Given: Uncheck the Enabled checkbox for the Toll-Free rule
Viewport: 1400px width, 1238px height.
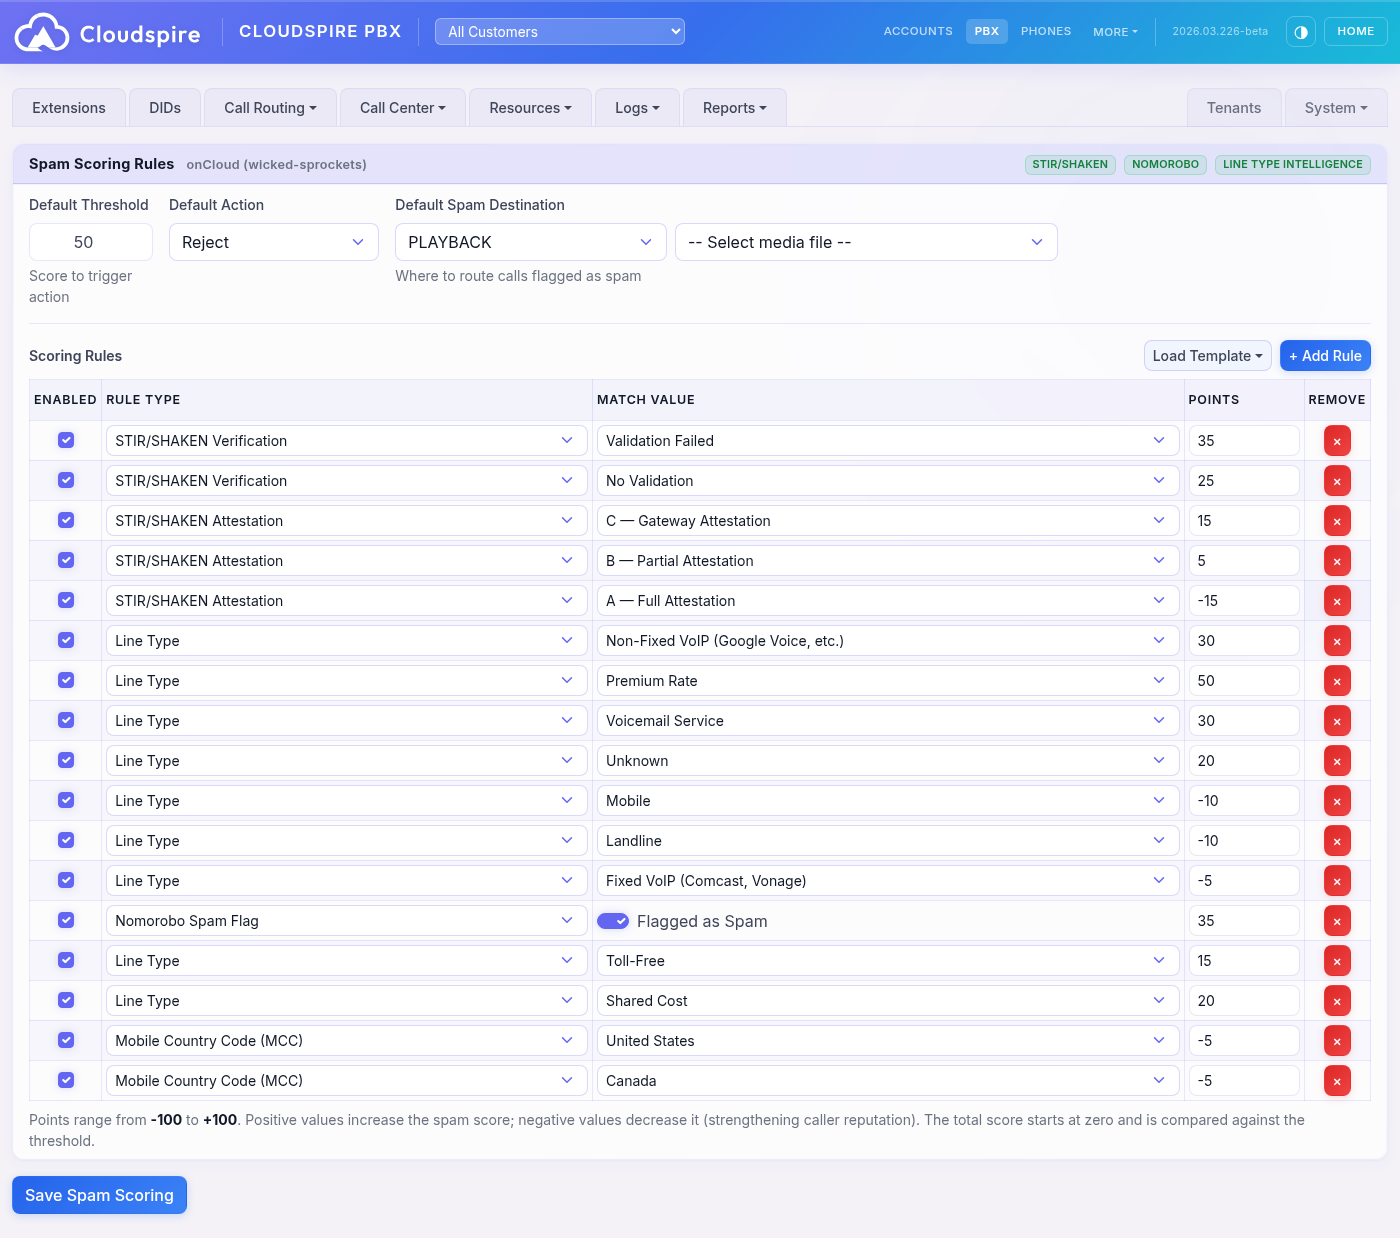Looking at the screenshot, I should click(x=65, y=960).
